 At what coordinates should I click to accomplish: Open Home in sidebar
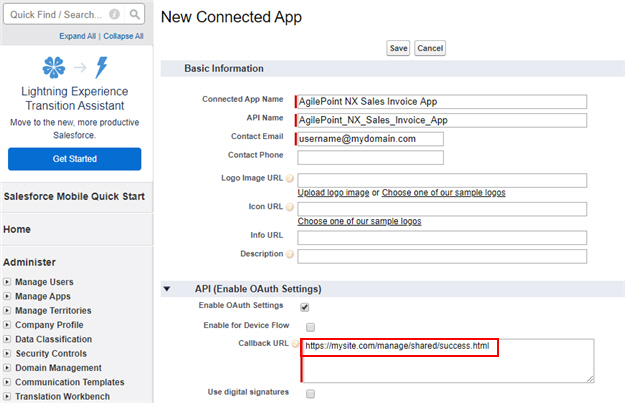[x=17, y=230]
